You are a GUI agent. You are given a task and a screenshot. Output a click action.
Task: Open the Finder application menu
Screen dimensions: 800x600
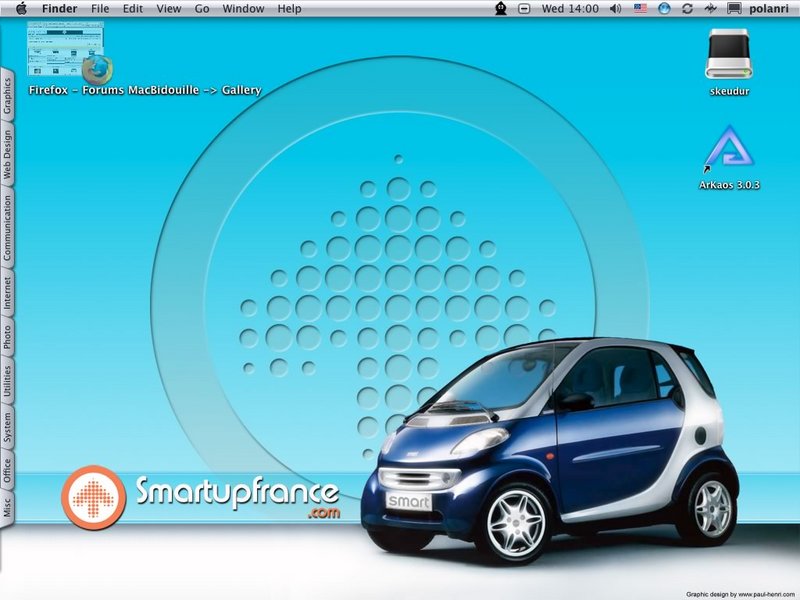59,9
